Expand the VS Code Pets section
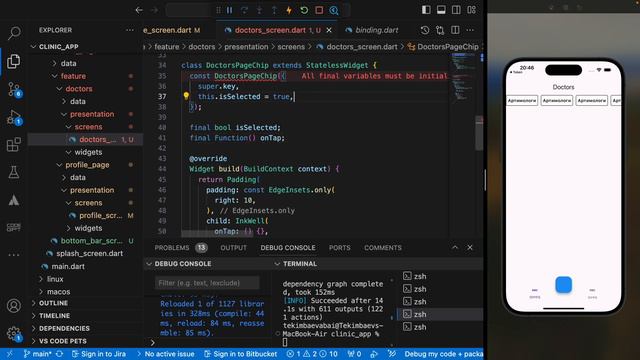This screenshot has width=640, height=360. click(x=62, y=341)
